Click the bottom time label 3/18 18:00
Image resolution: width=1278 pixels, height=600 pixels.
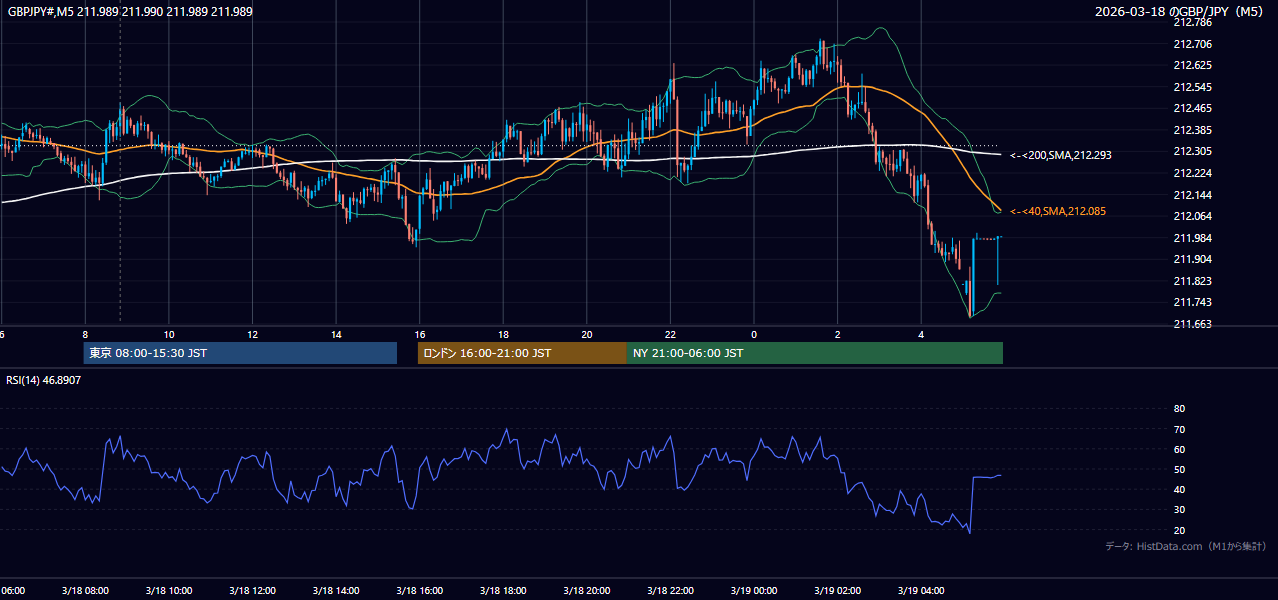click(503, 591)
